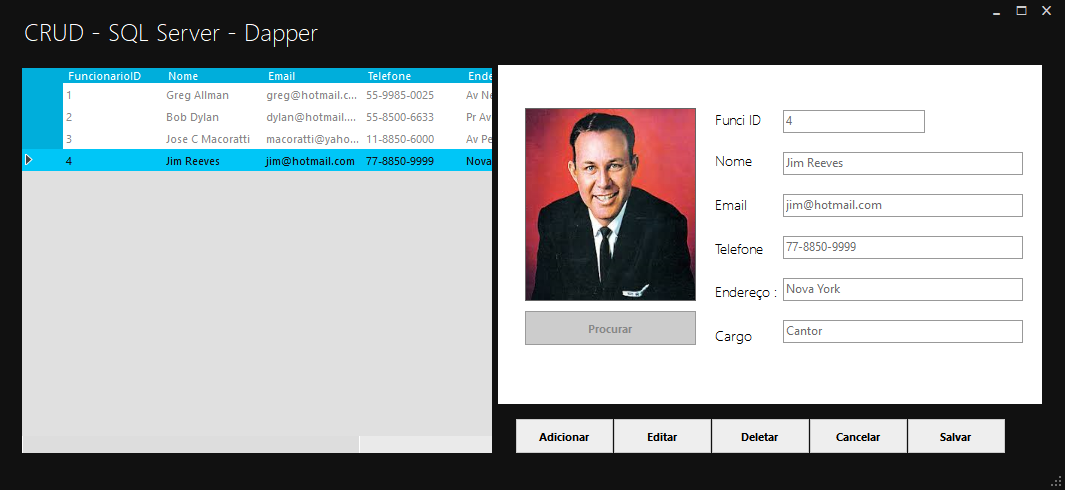Sort by Telefone column header

click(x=412, y=76)
